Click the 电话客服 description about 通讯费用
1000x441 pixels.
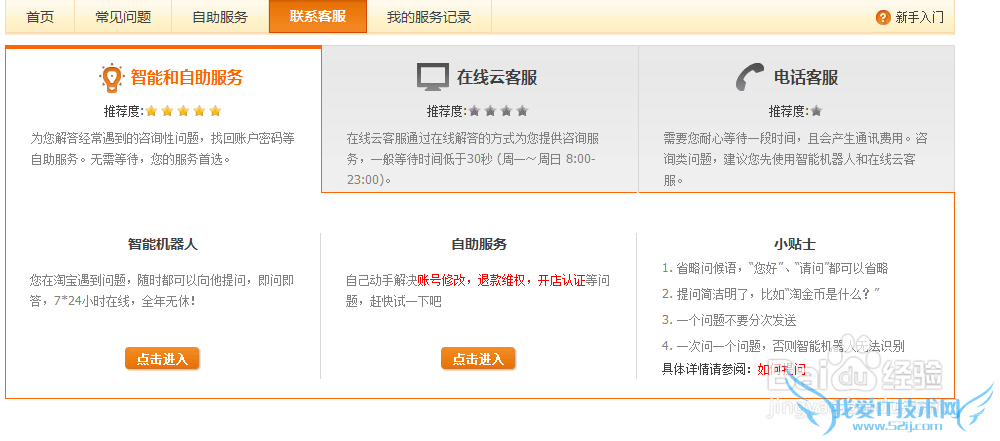[795, 159]
